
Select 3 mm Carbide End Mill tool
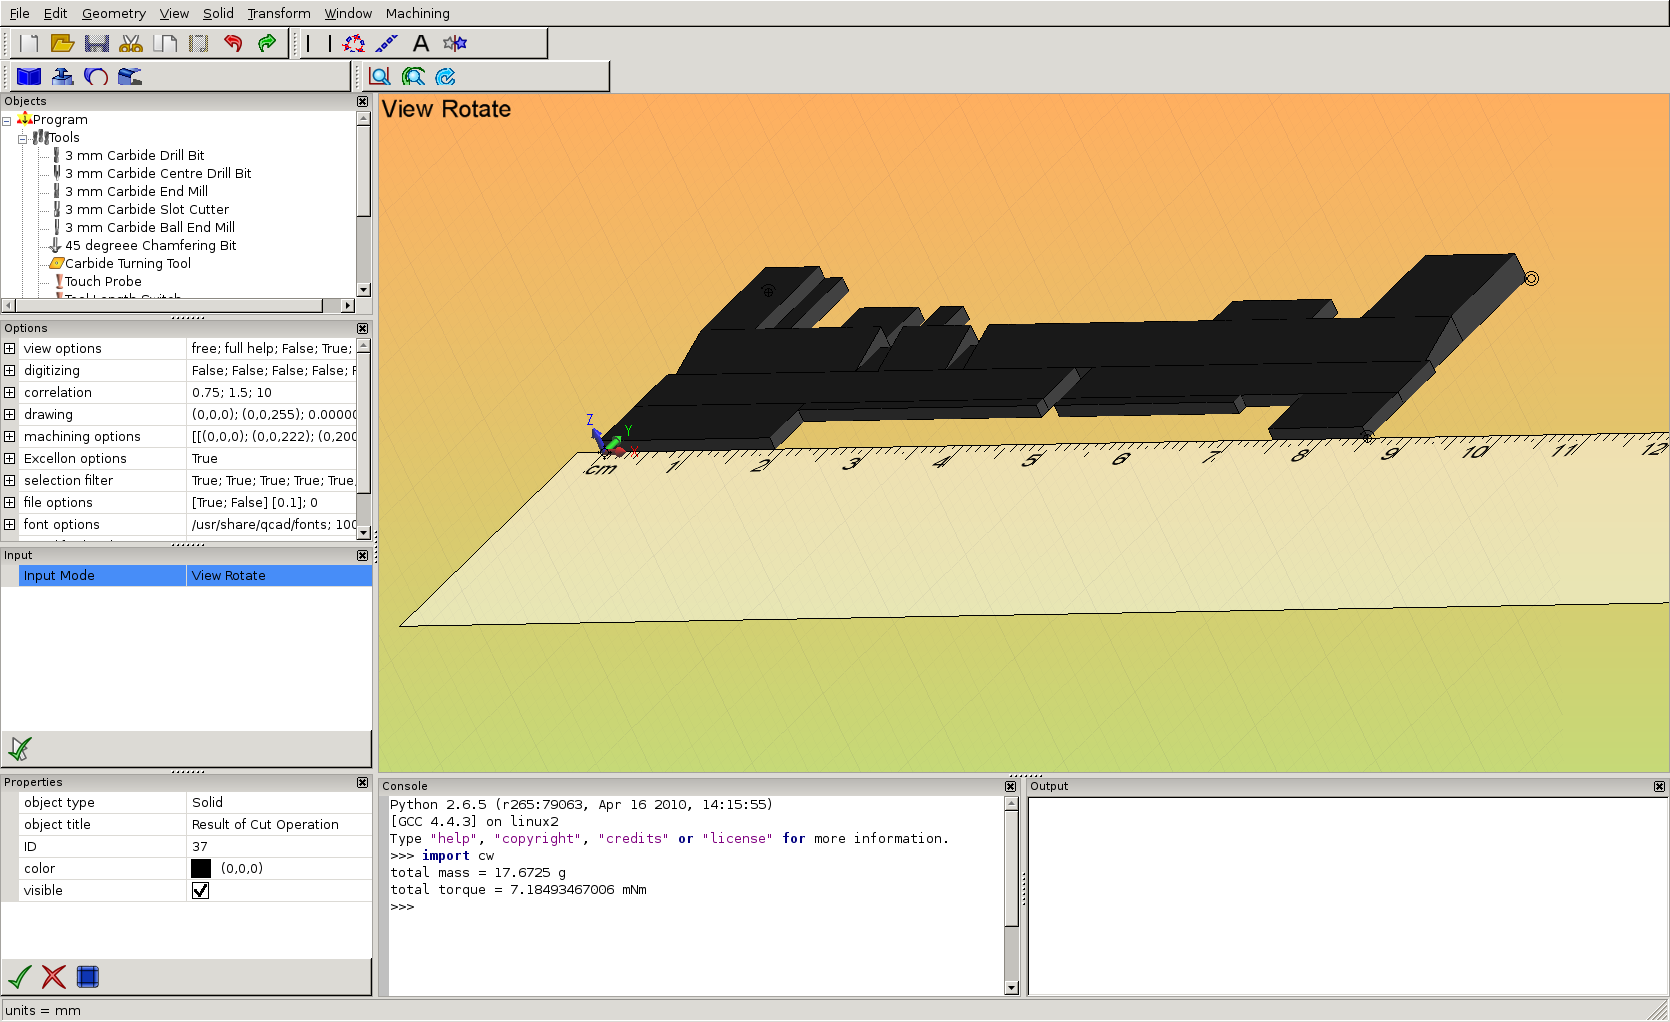136,191
